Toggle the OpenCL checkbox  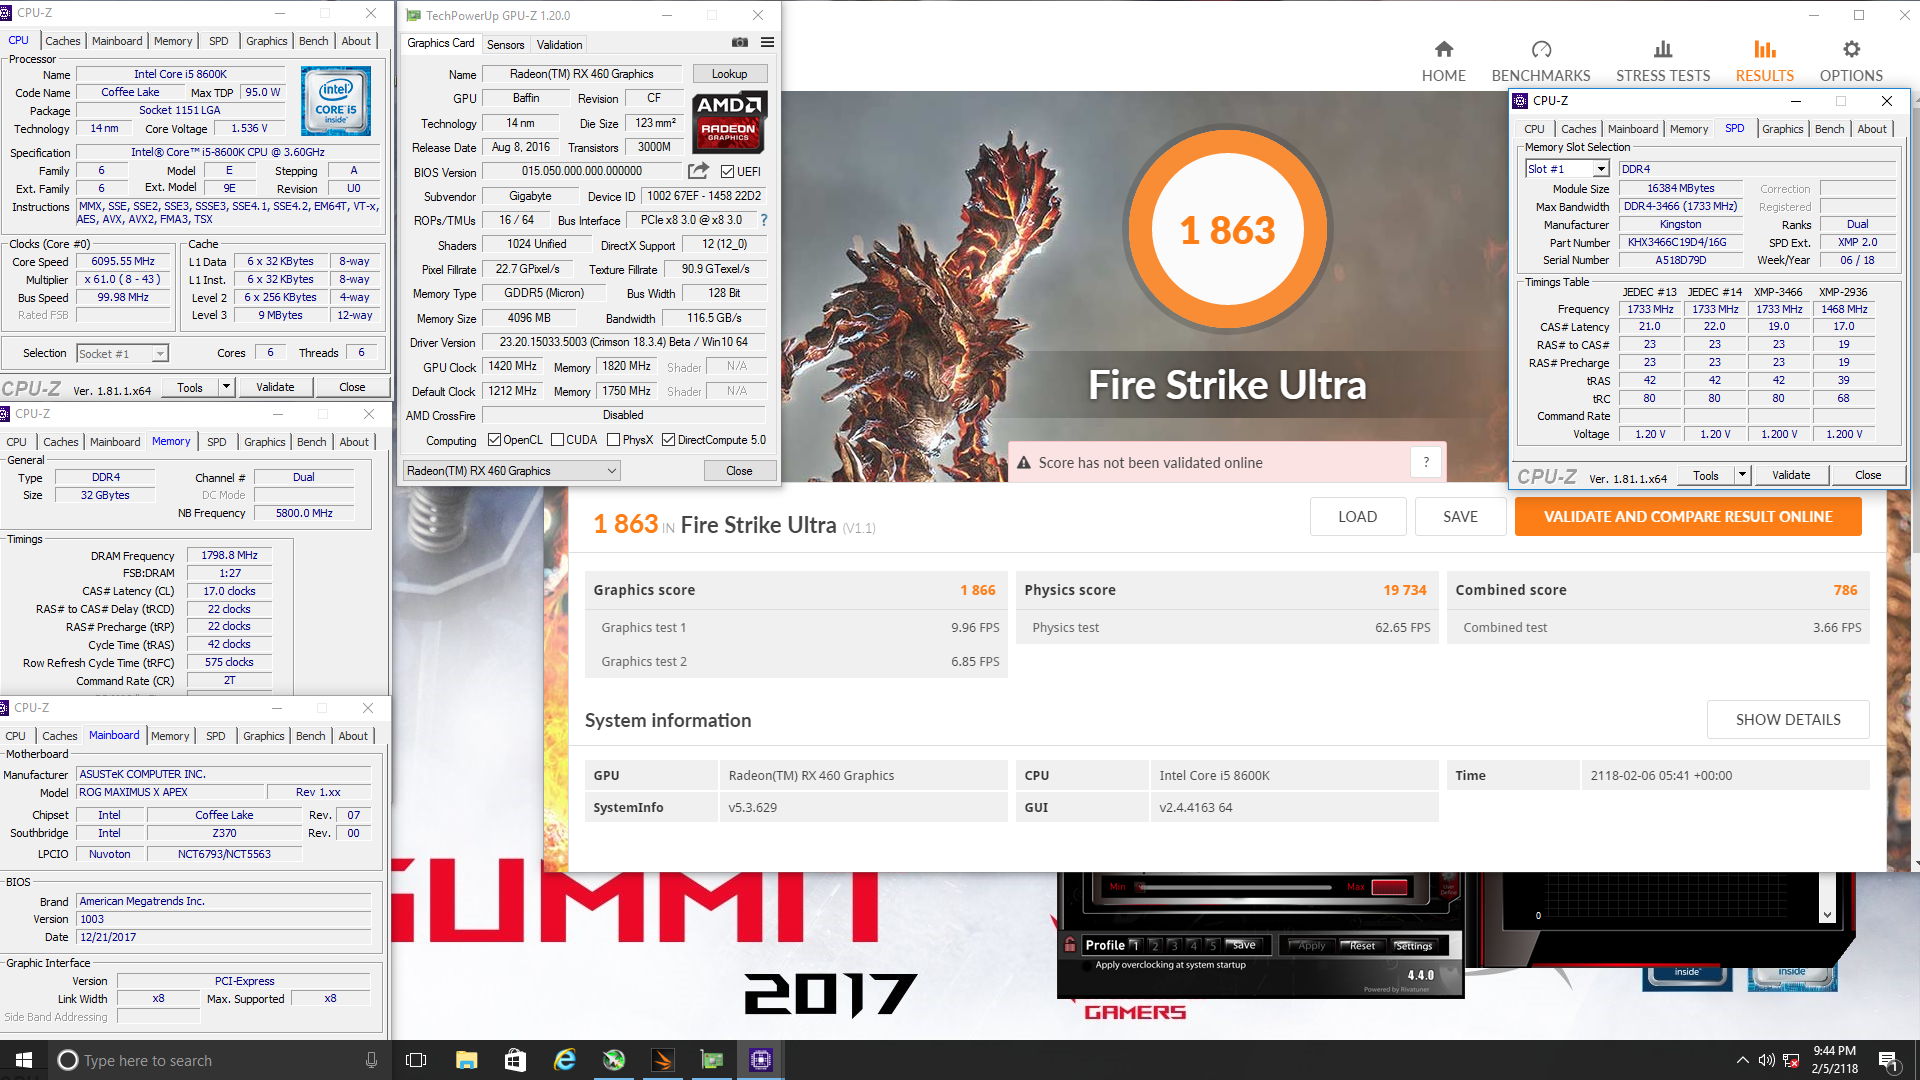(x=494, y=440)
